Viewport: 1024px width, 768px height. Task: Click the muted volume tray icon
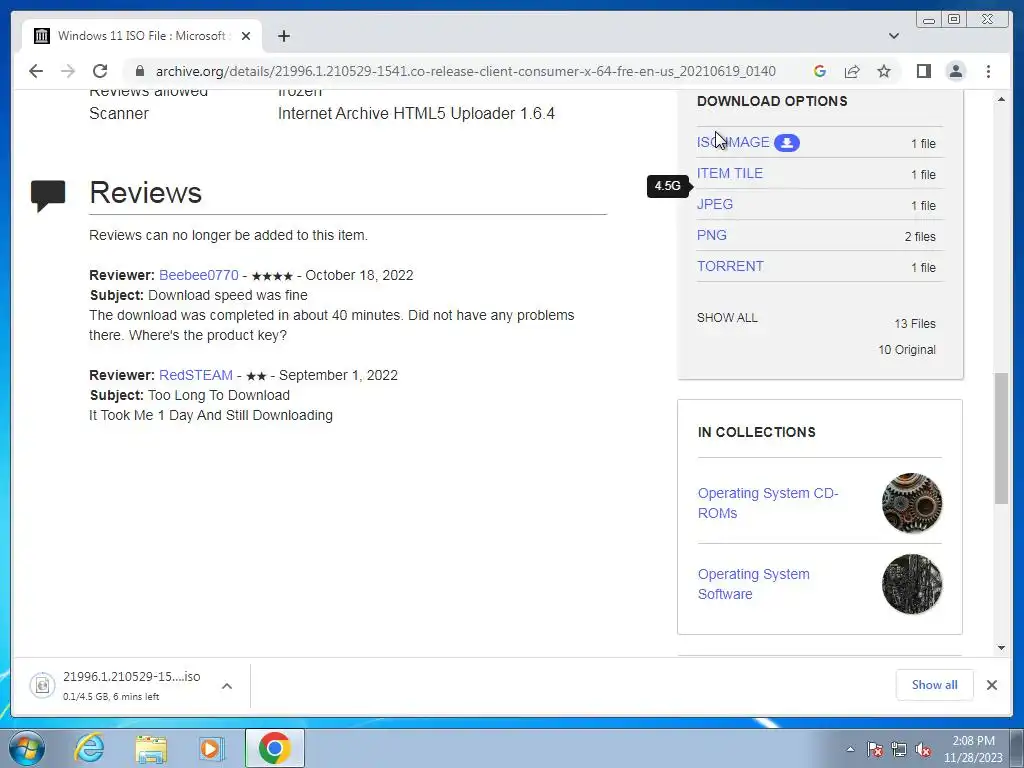(923, 749)
